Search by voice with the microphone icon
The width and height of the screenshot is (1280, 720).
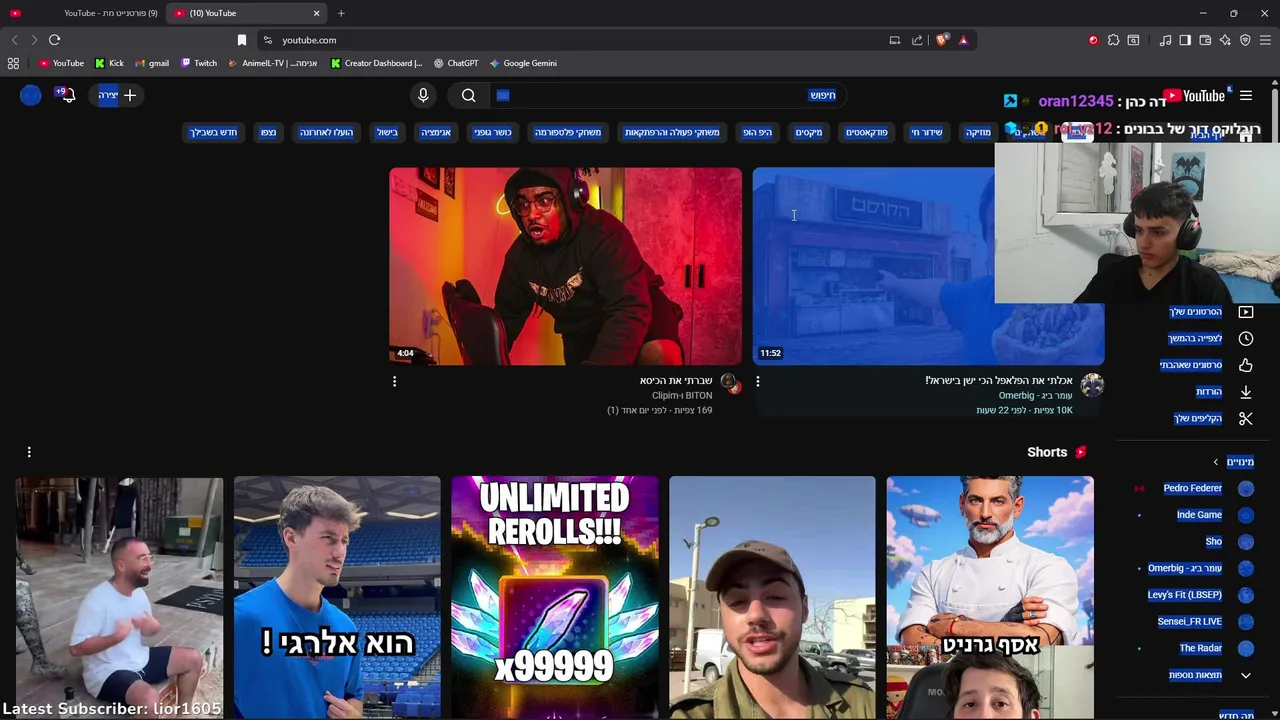tap(423, 95)
